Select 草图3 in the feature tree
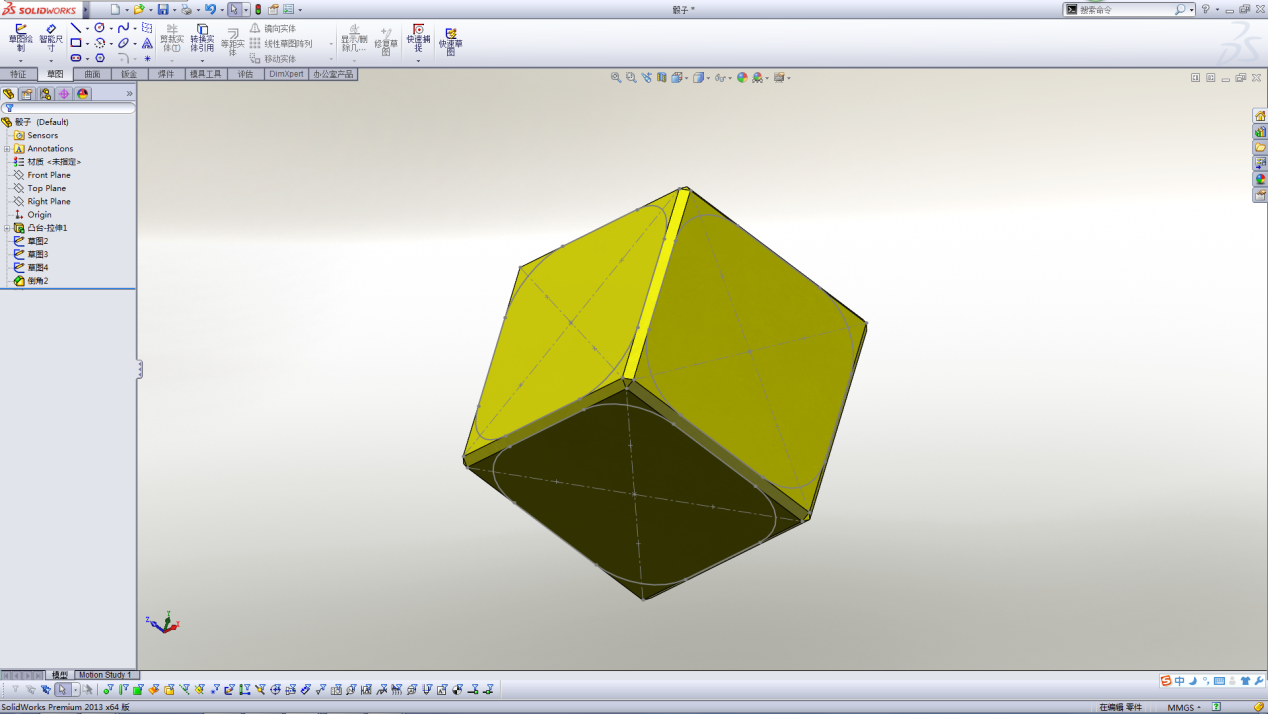The image size is (1268, 714). [x=37, y=255]
